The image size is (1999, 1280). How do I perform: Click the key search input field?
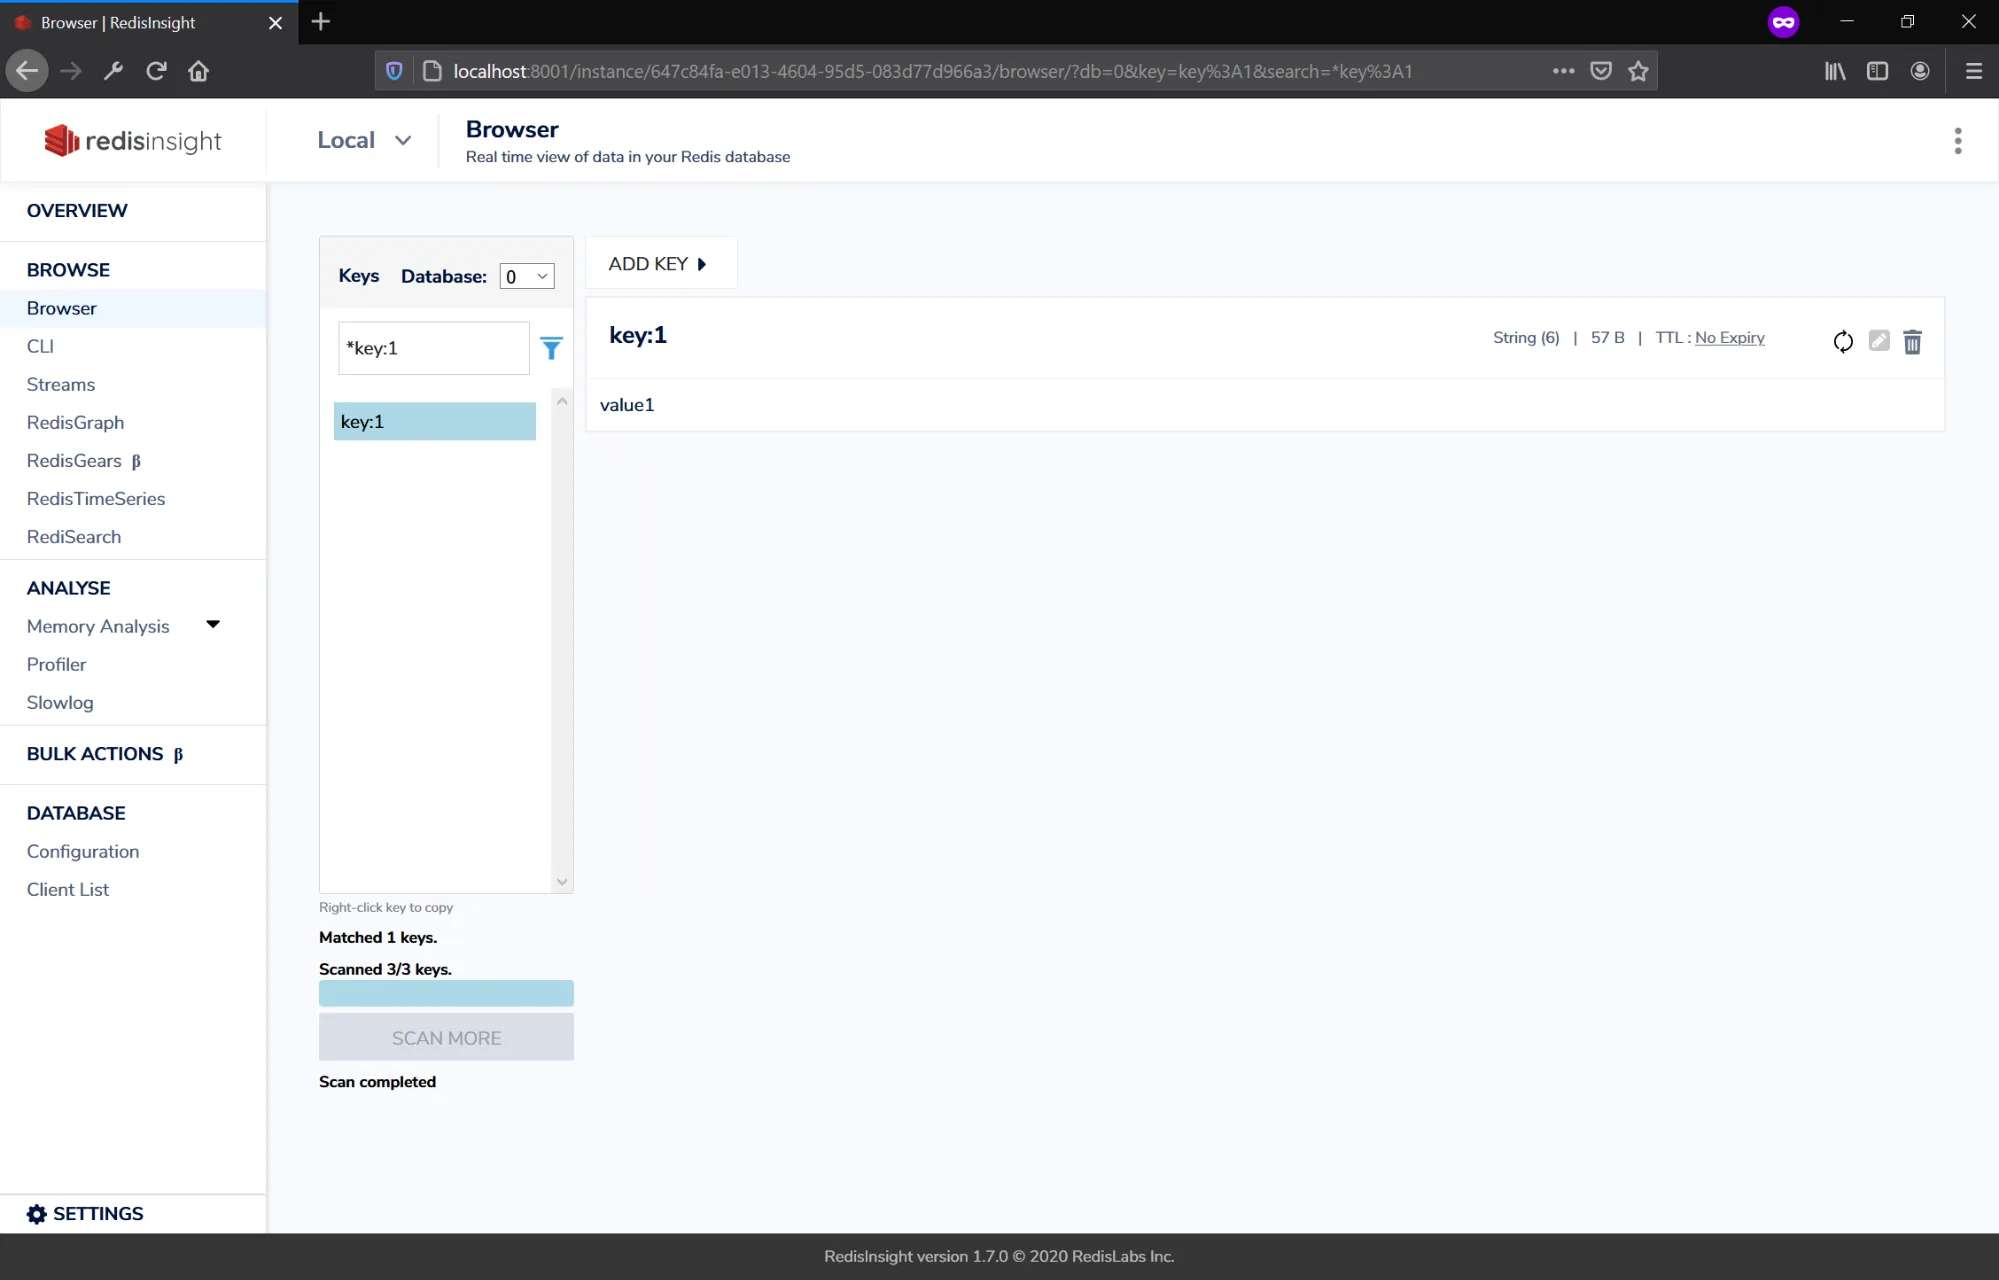tap(433, 348)
